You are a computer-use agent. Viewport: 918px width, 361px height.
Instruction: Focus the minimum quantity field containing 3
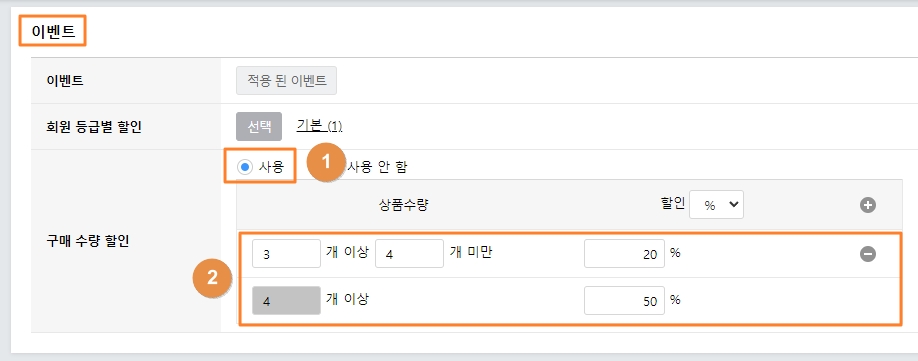pyautogui.click(x=286, y=253)
